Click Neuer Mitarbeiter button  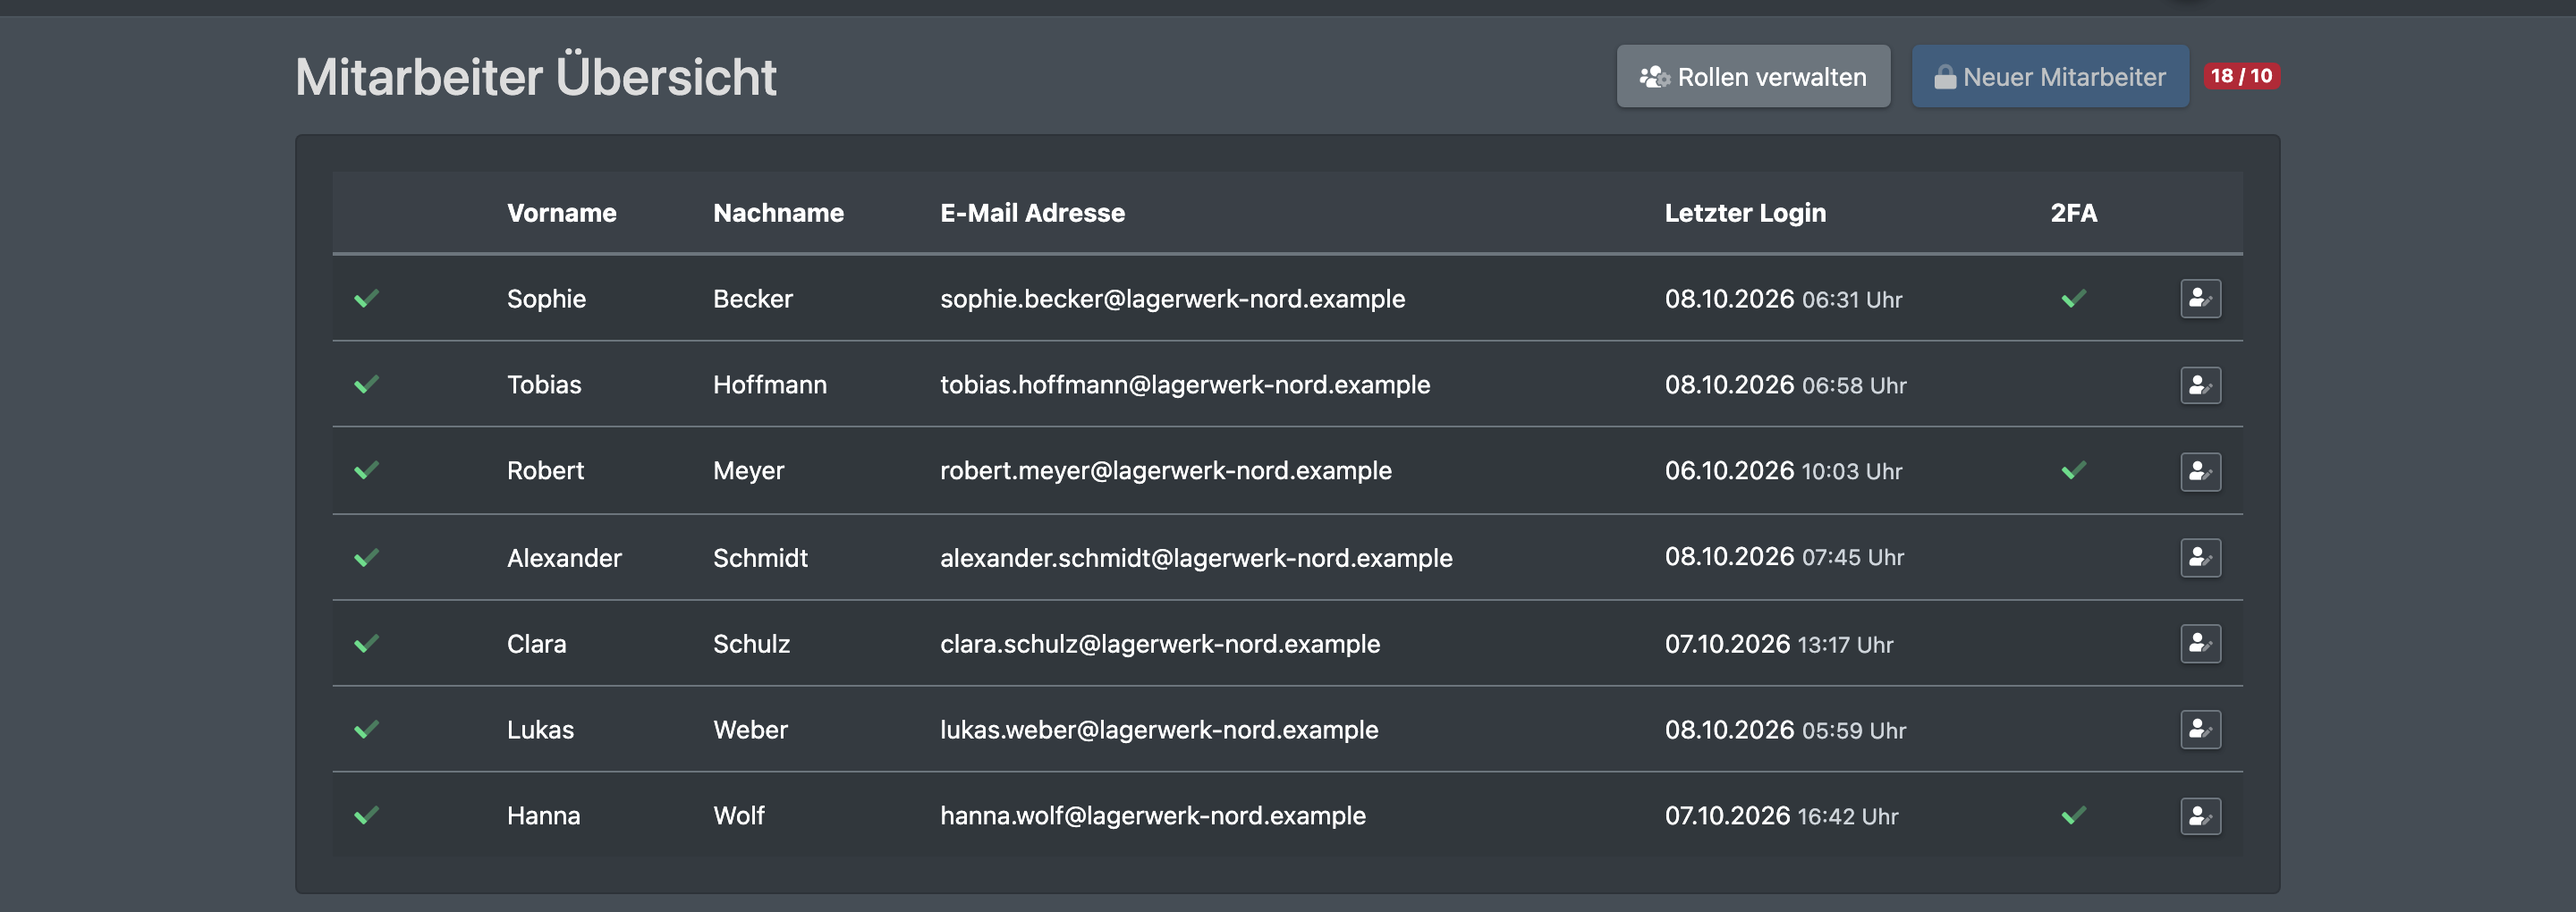click(2050, 76)
